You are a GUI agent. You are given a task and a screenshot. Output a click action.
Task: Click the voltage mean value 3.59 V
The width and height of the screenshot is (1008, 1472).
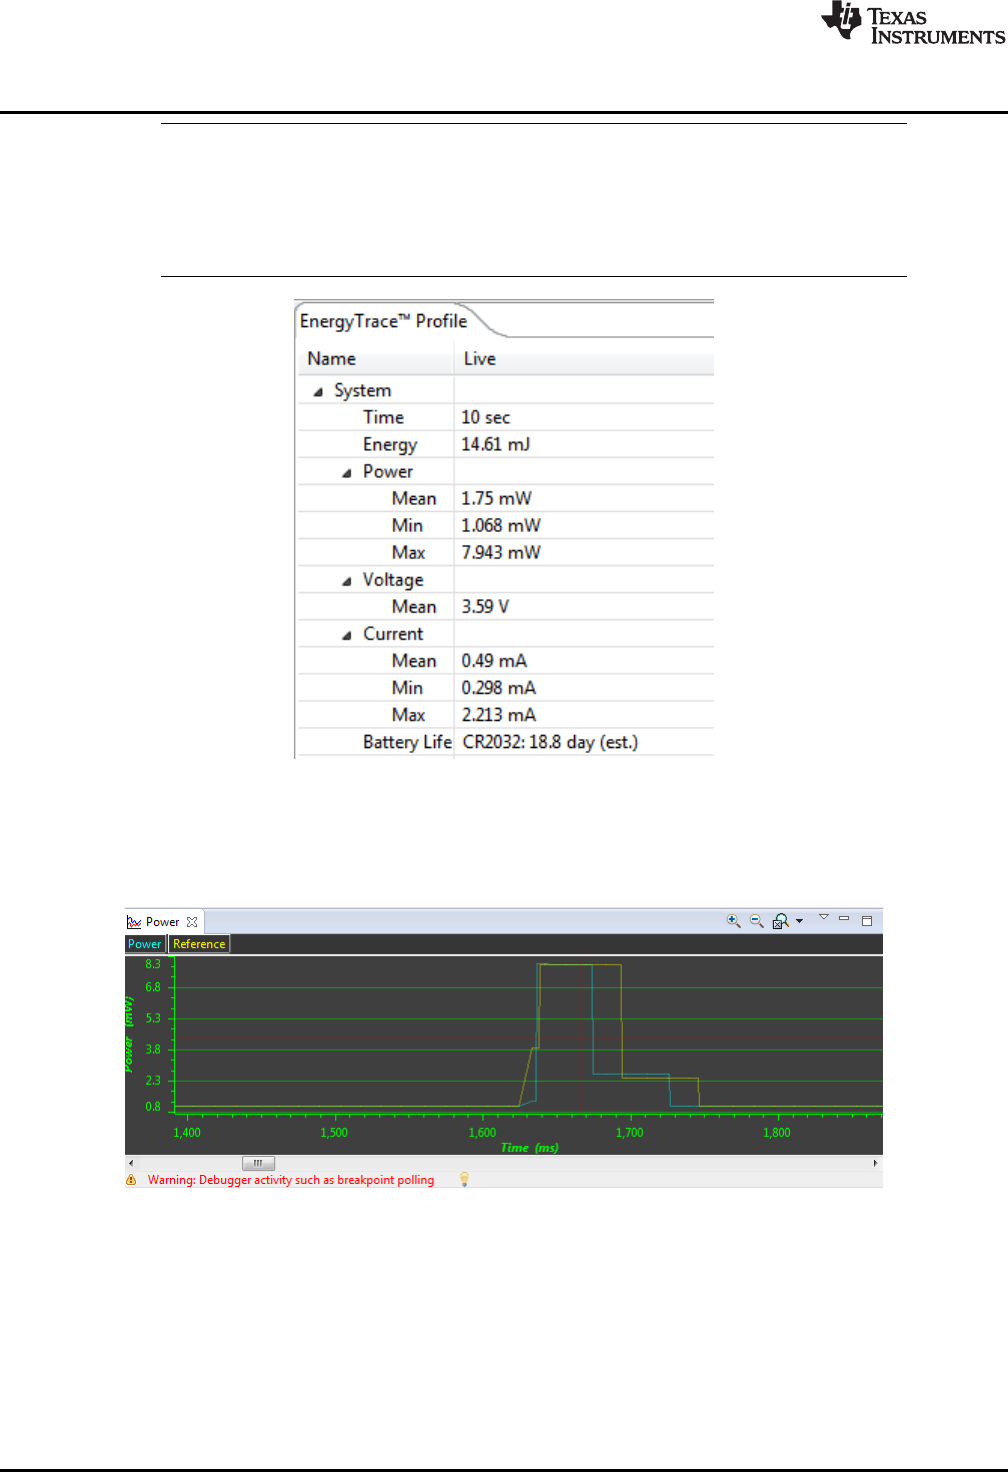coord(484,606)
